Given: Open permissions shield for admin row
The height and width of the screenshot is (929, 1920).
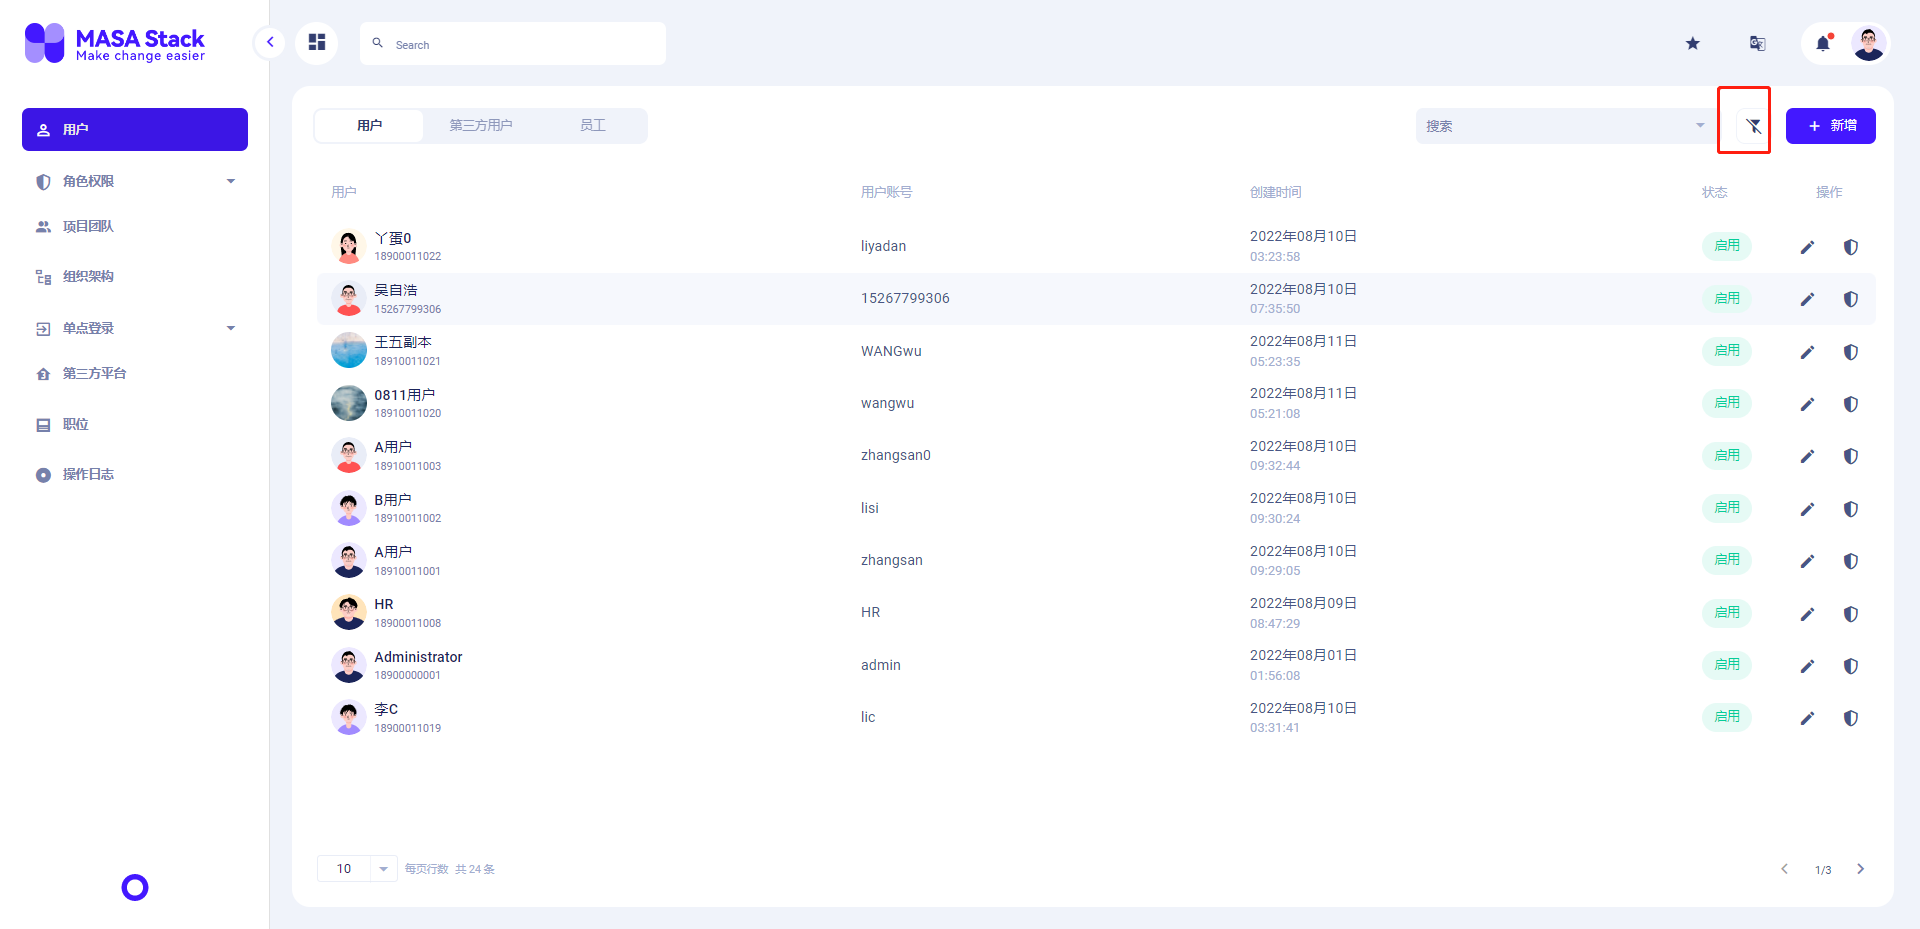Looking at the screenshot, I should (x=1851, y=666).
